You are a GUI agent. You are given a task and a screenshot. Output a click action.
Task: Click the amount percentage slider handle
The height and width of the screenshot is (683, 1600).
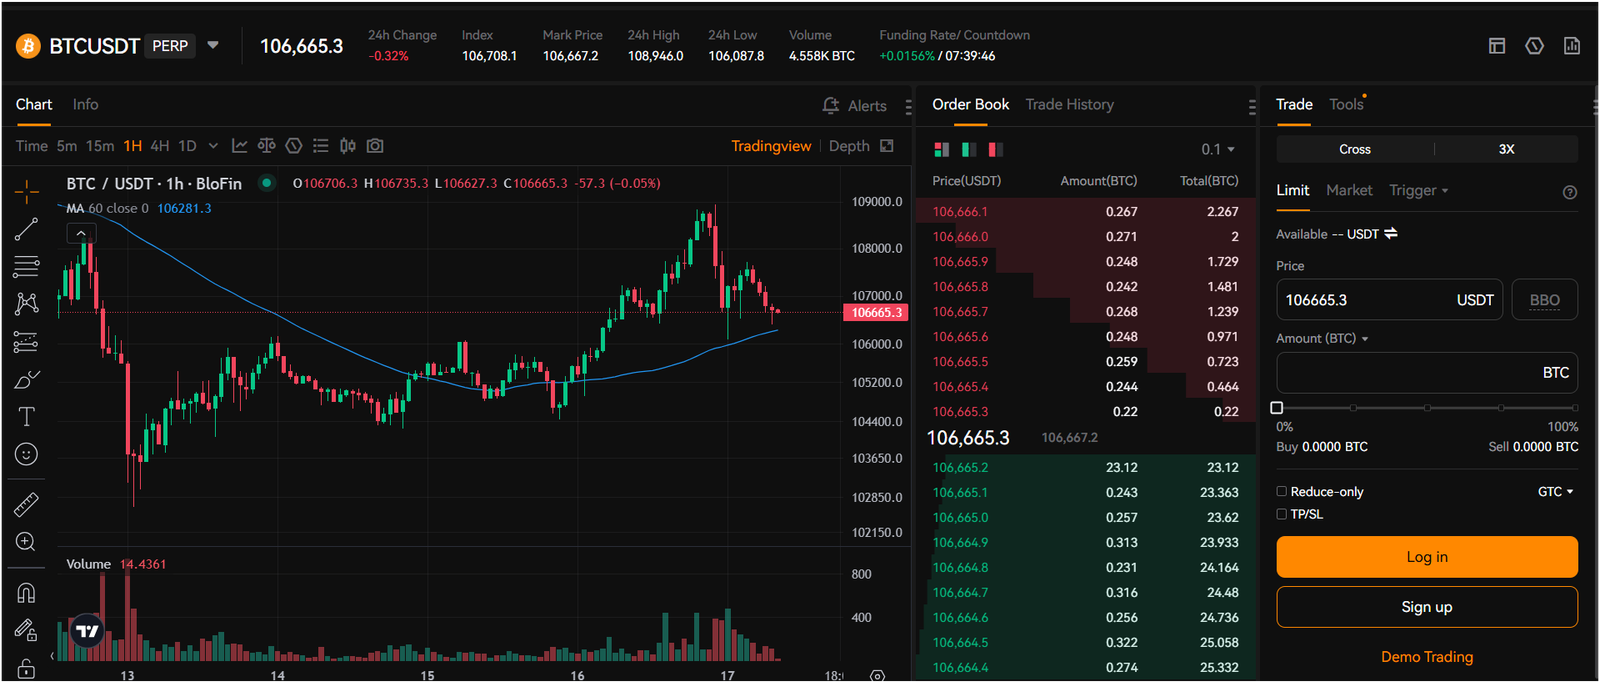(1277, 408)
